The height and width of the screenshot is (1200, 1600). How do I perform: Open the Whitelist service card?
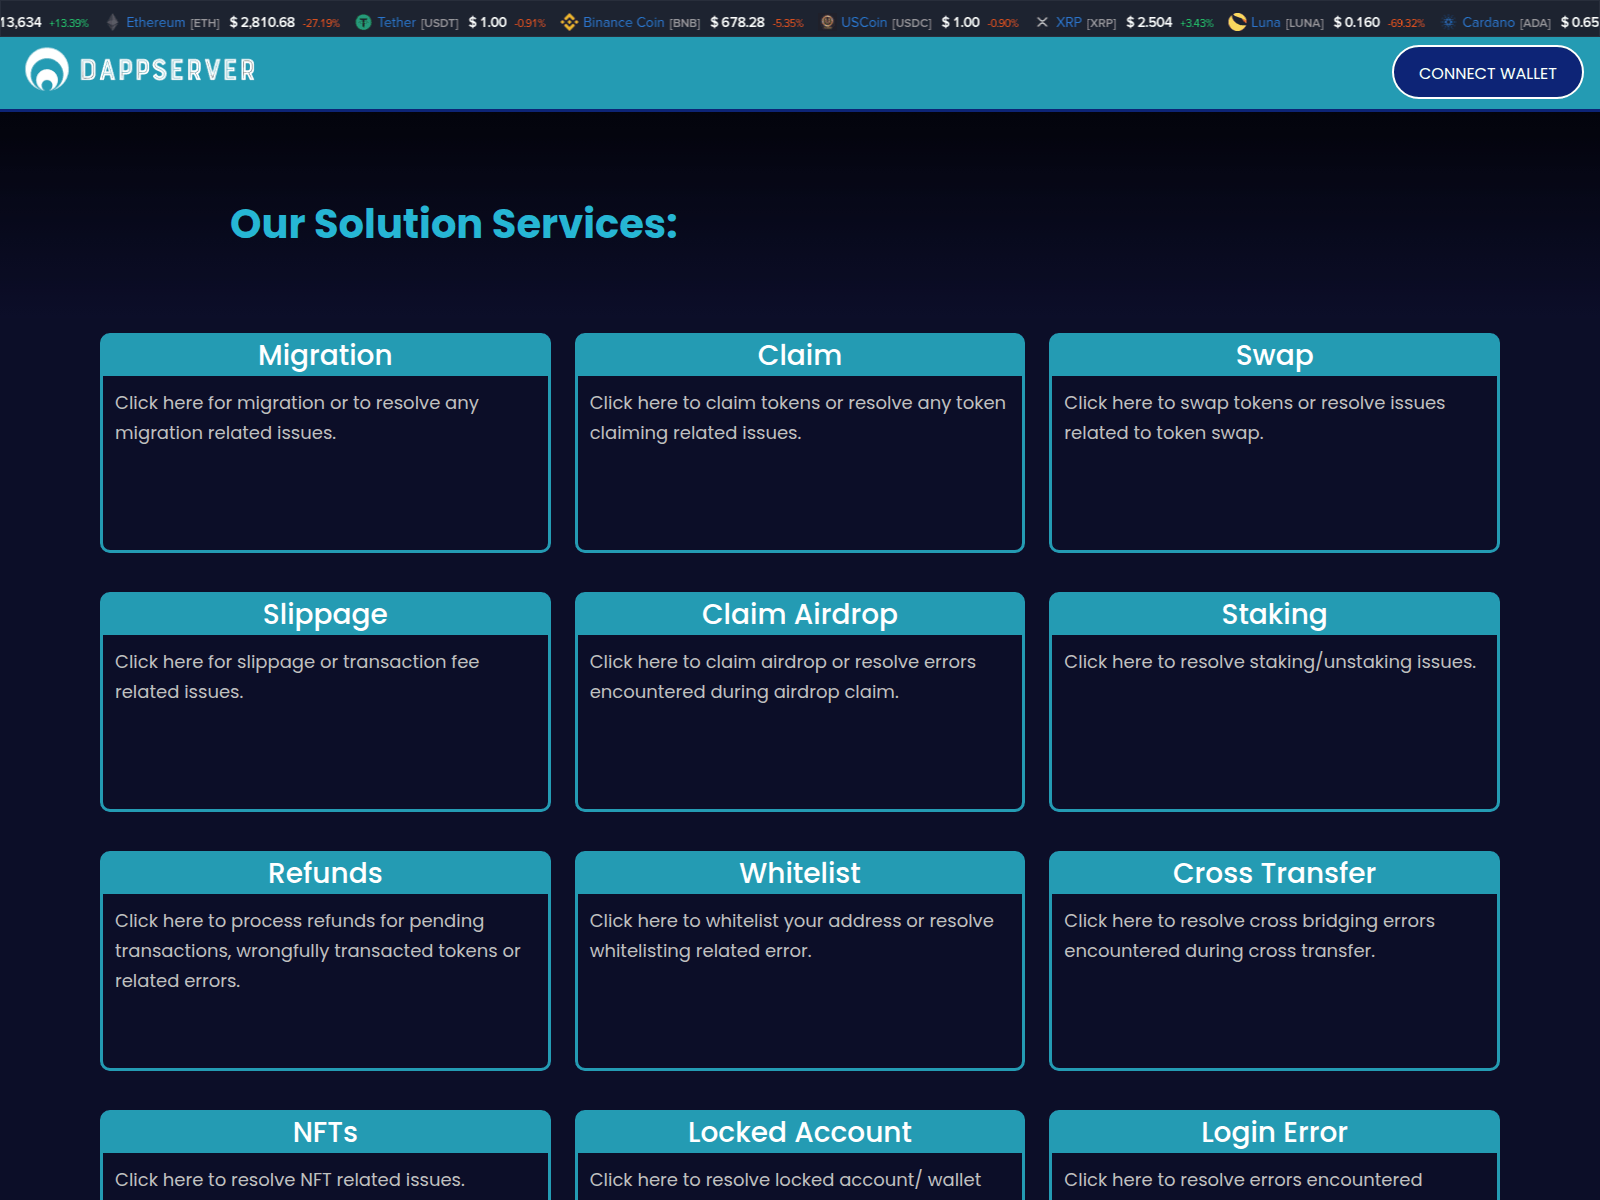coord(800,960)
